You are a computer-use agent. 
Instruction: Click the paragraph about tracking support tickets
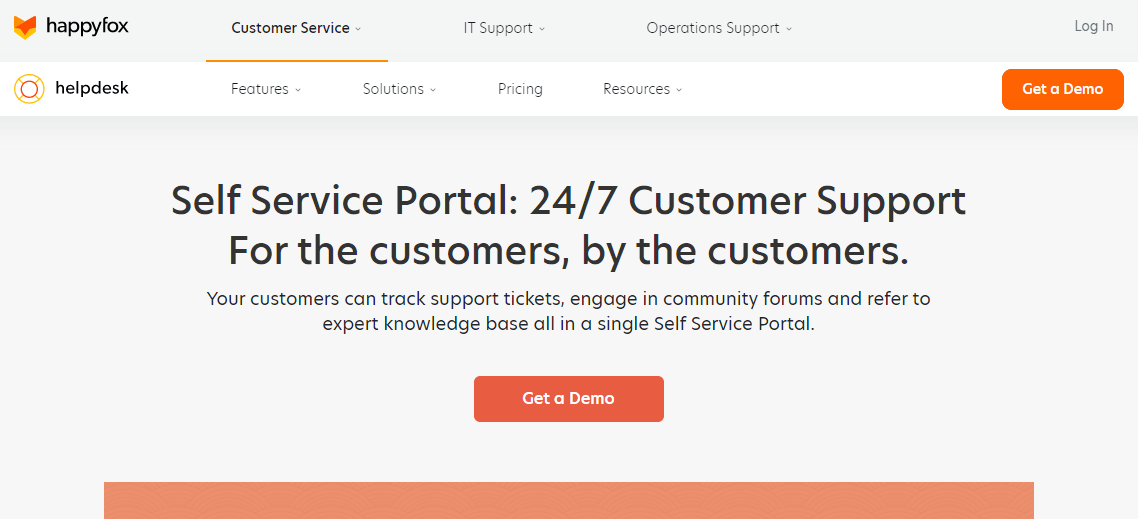568,311
